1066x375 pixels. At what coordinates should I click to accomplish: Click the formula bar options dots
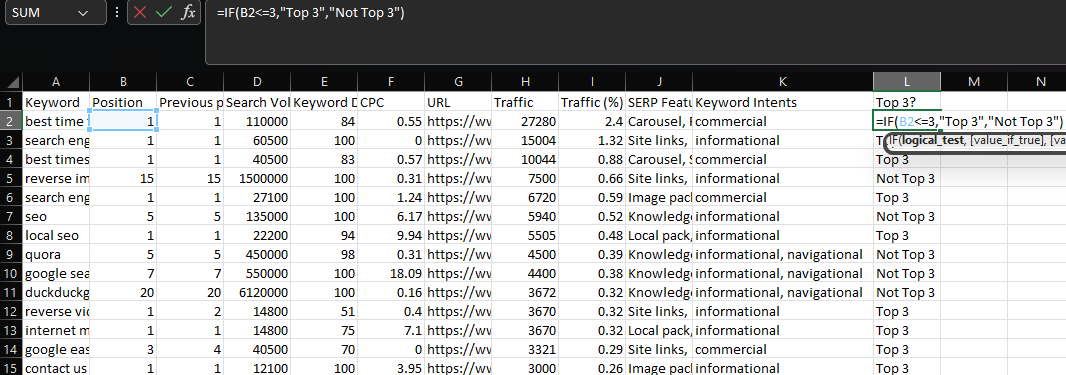click(x=117, y=13)
